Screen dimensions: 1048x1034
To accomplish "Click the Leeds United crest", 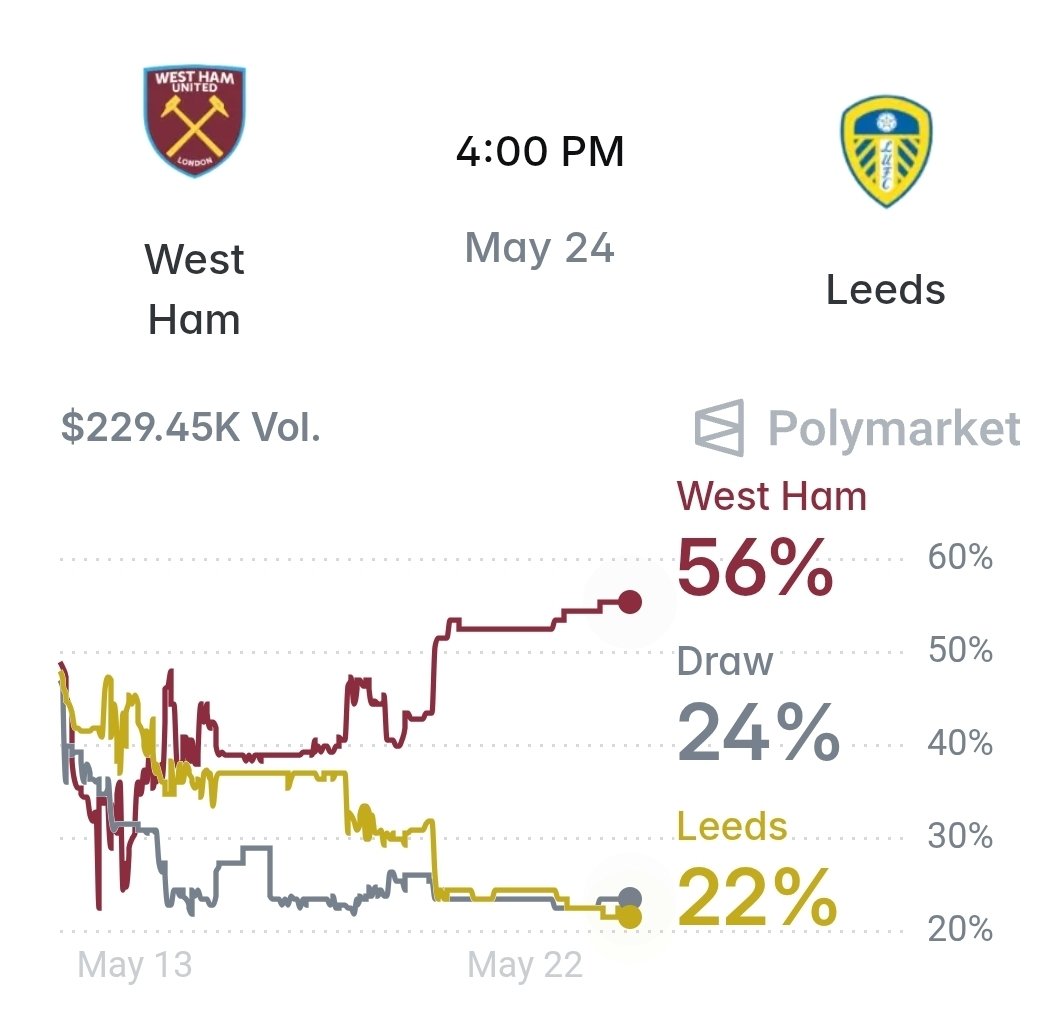I will coord(886,152).
